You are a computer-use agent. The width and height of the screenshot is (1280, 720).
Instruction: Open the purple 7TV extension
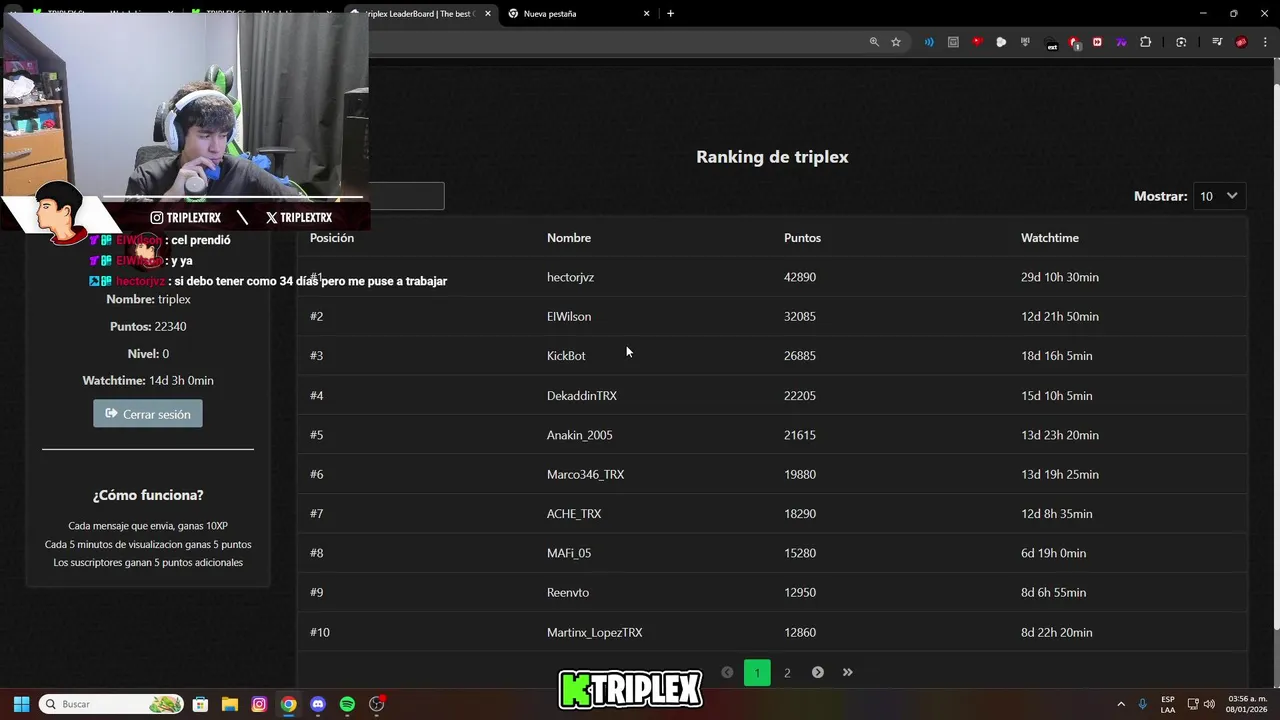tap(1121, 42)
